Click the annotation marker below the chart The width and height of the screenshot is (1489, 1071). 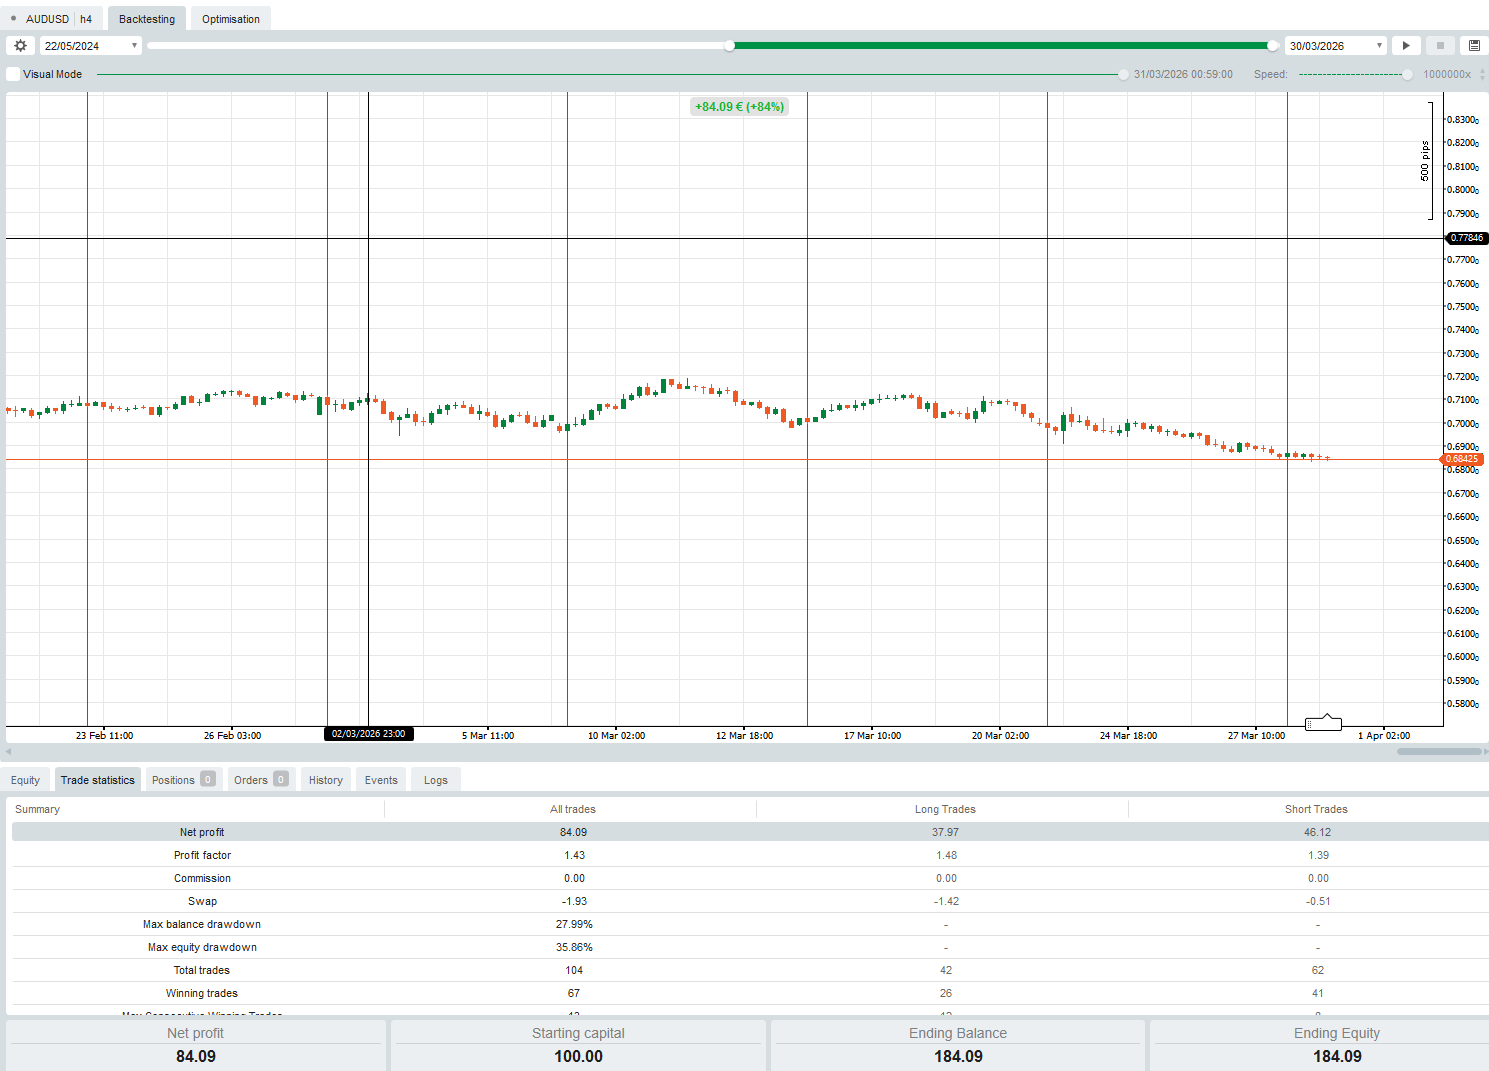[1322, 722]
